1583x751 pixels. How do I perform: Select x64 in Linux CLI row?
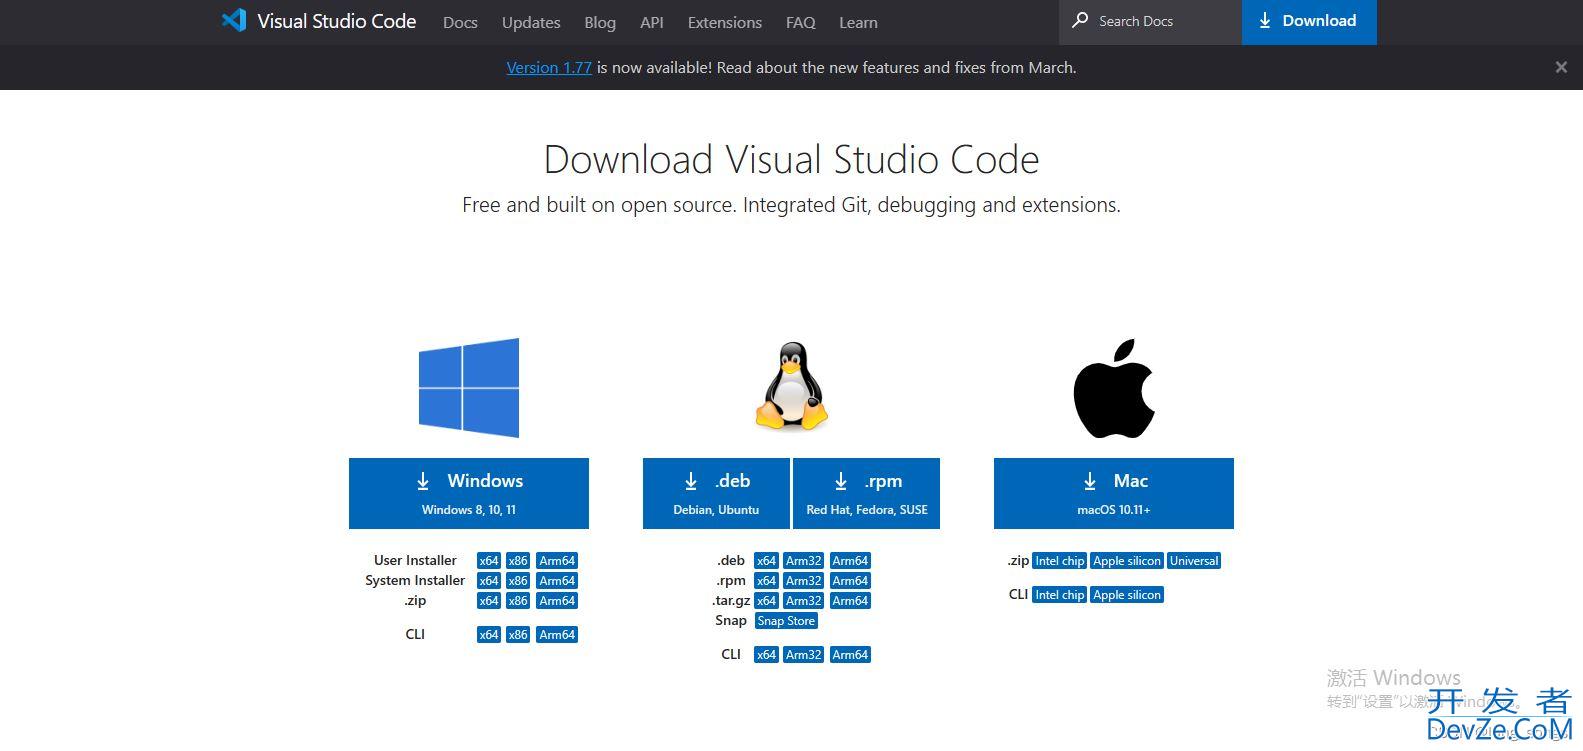click(766, 655)
